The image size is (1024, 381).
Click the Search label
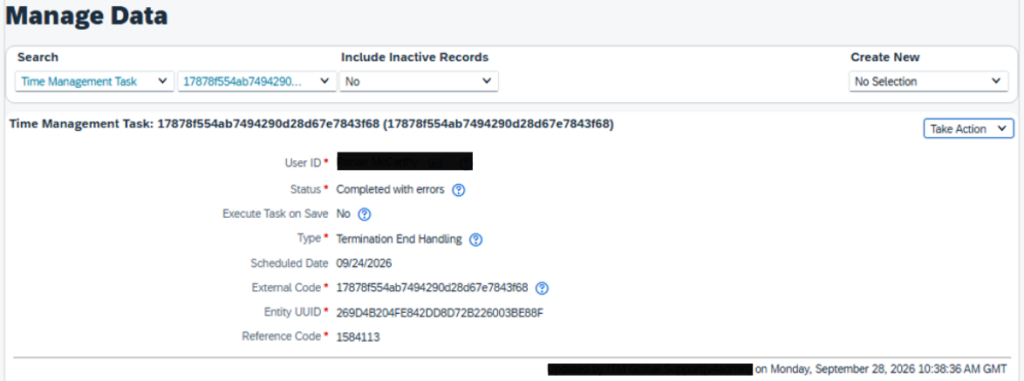(38, 58)
